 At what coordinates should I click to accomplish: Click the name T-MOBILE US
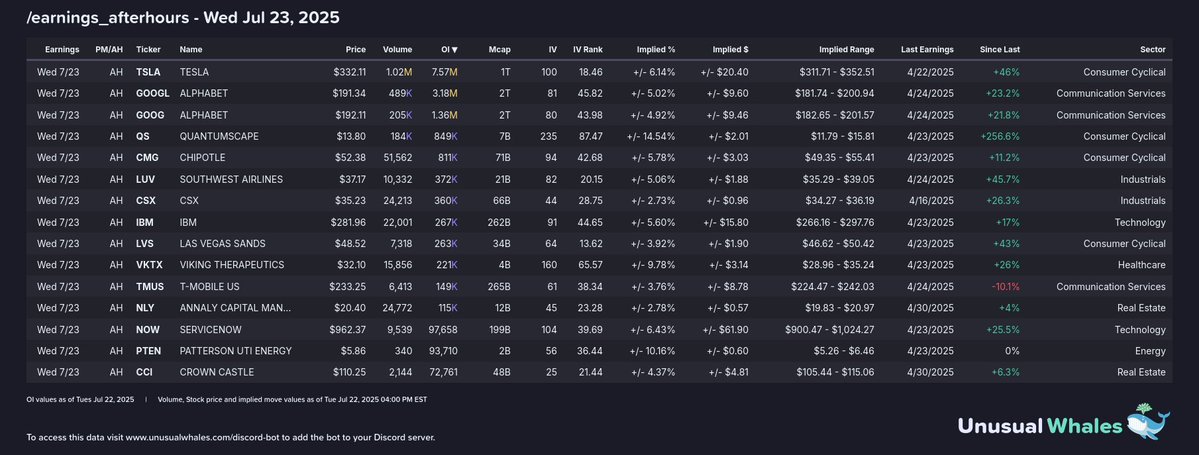210,287
